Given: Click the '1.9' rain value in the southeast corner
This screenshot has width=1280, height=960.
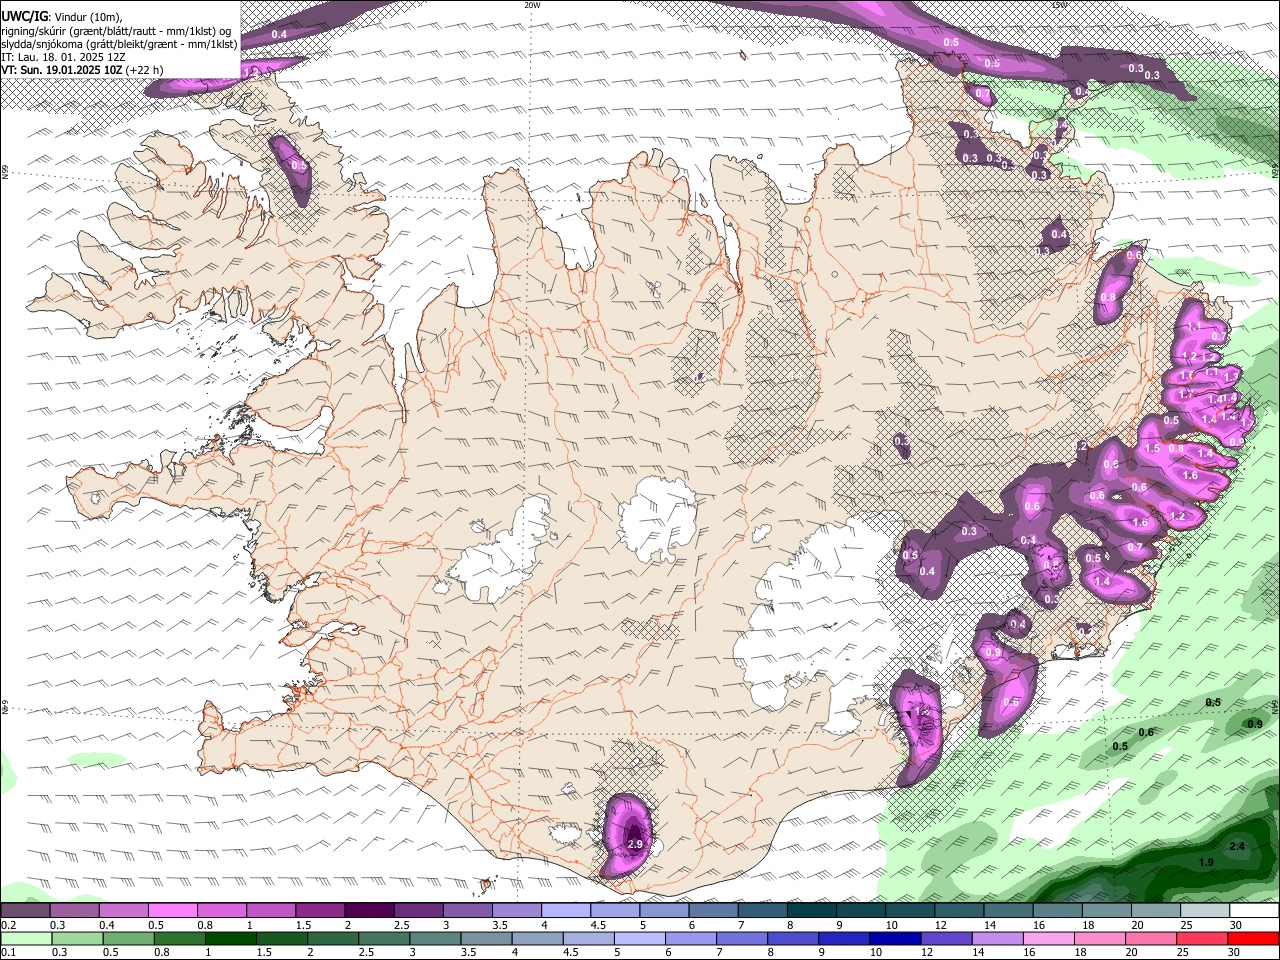Looking at the screenshot, I should (1206, 862).
